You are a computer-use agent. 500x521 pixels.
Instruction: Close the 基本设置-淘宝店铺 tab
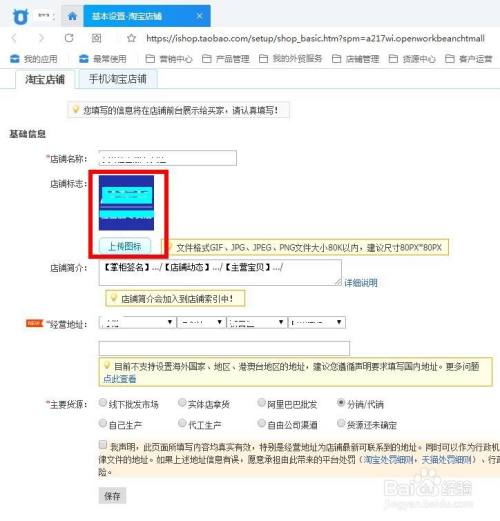click(x=199, y=16)
